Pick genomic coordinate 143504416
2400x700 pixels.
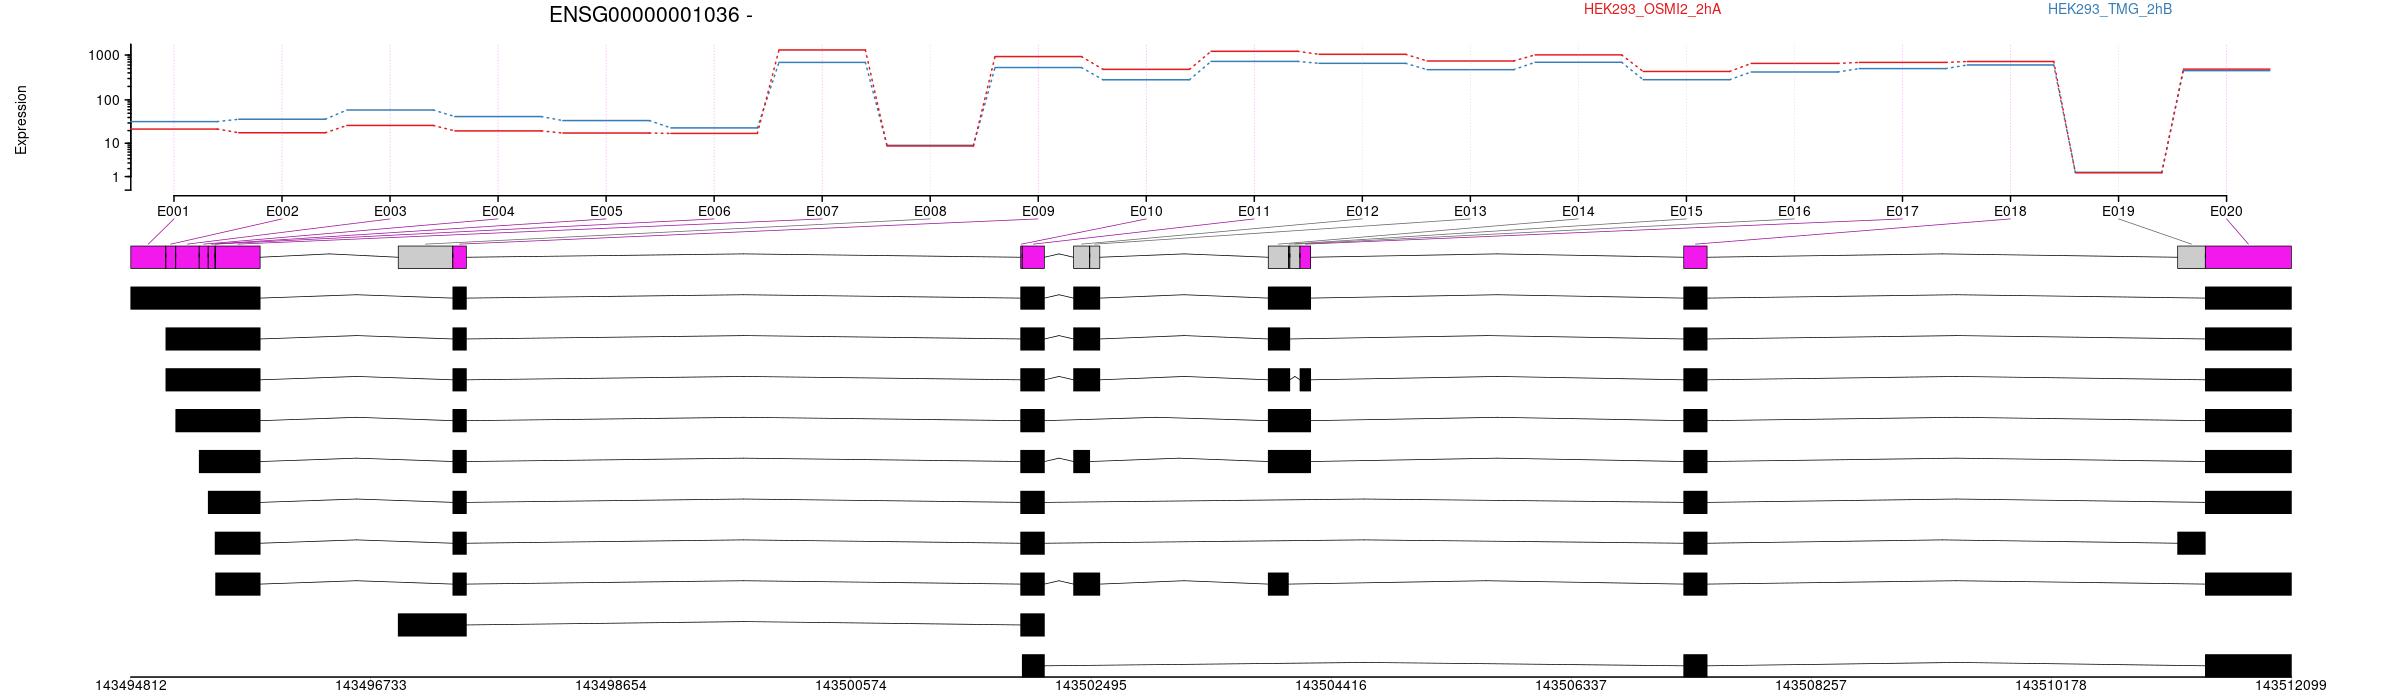click(x=1331, y=686)
